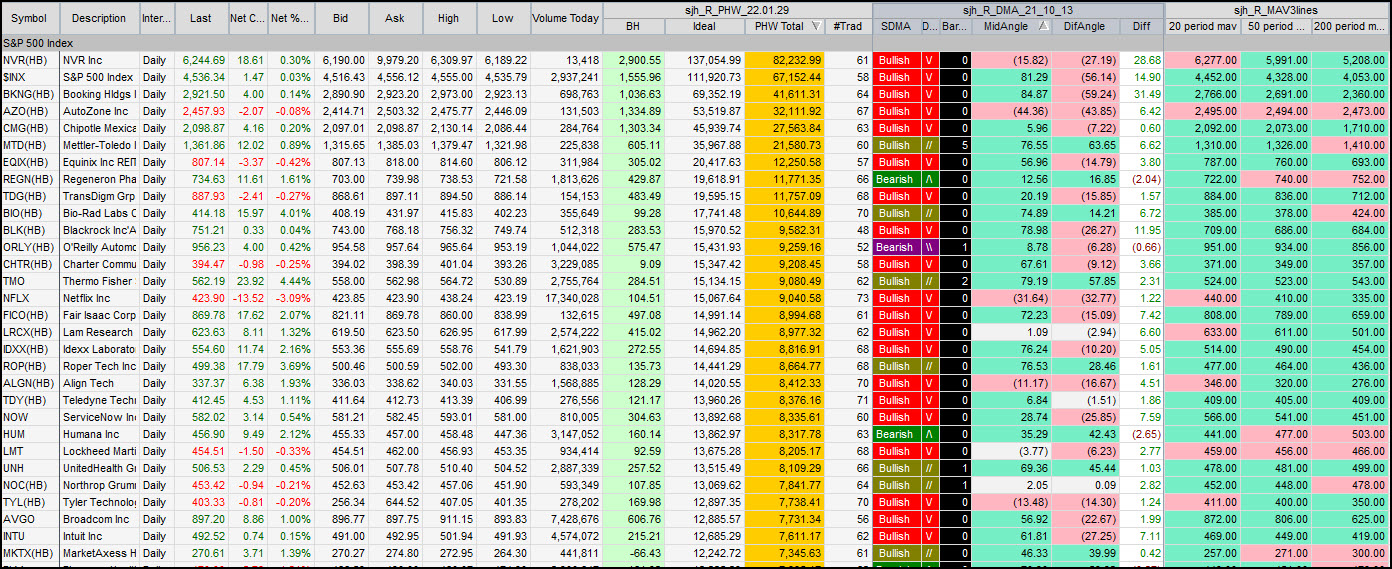Click the Netflix net change -13.52
Screen dimensions: 1392x569
click(x=248, y=299)
